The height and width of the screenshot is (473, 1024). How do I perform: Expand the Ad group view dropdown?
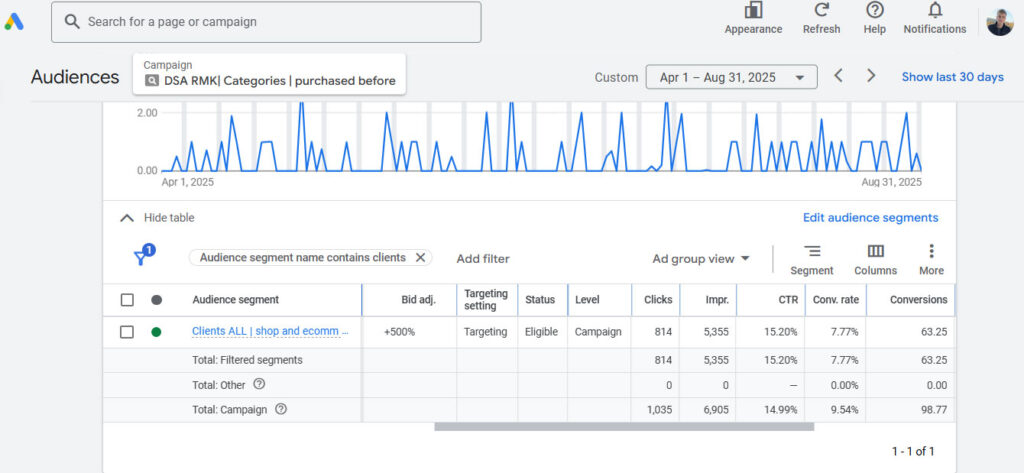(701, 259)
